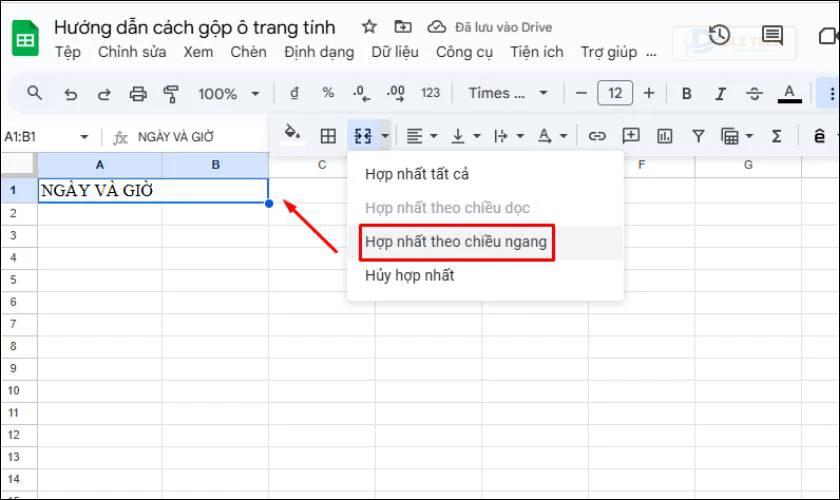The width and height of the screenshot is (840, 500).
Task: Click the insert chart icon
Action: (x=664, y=136)
